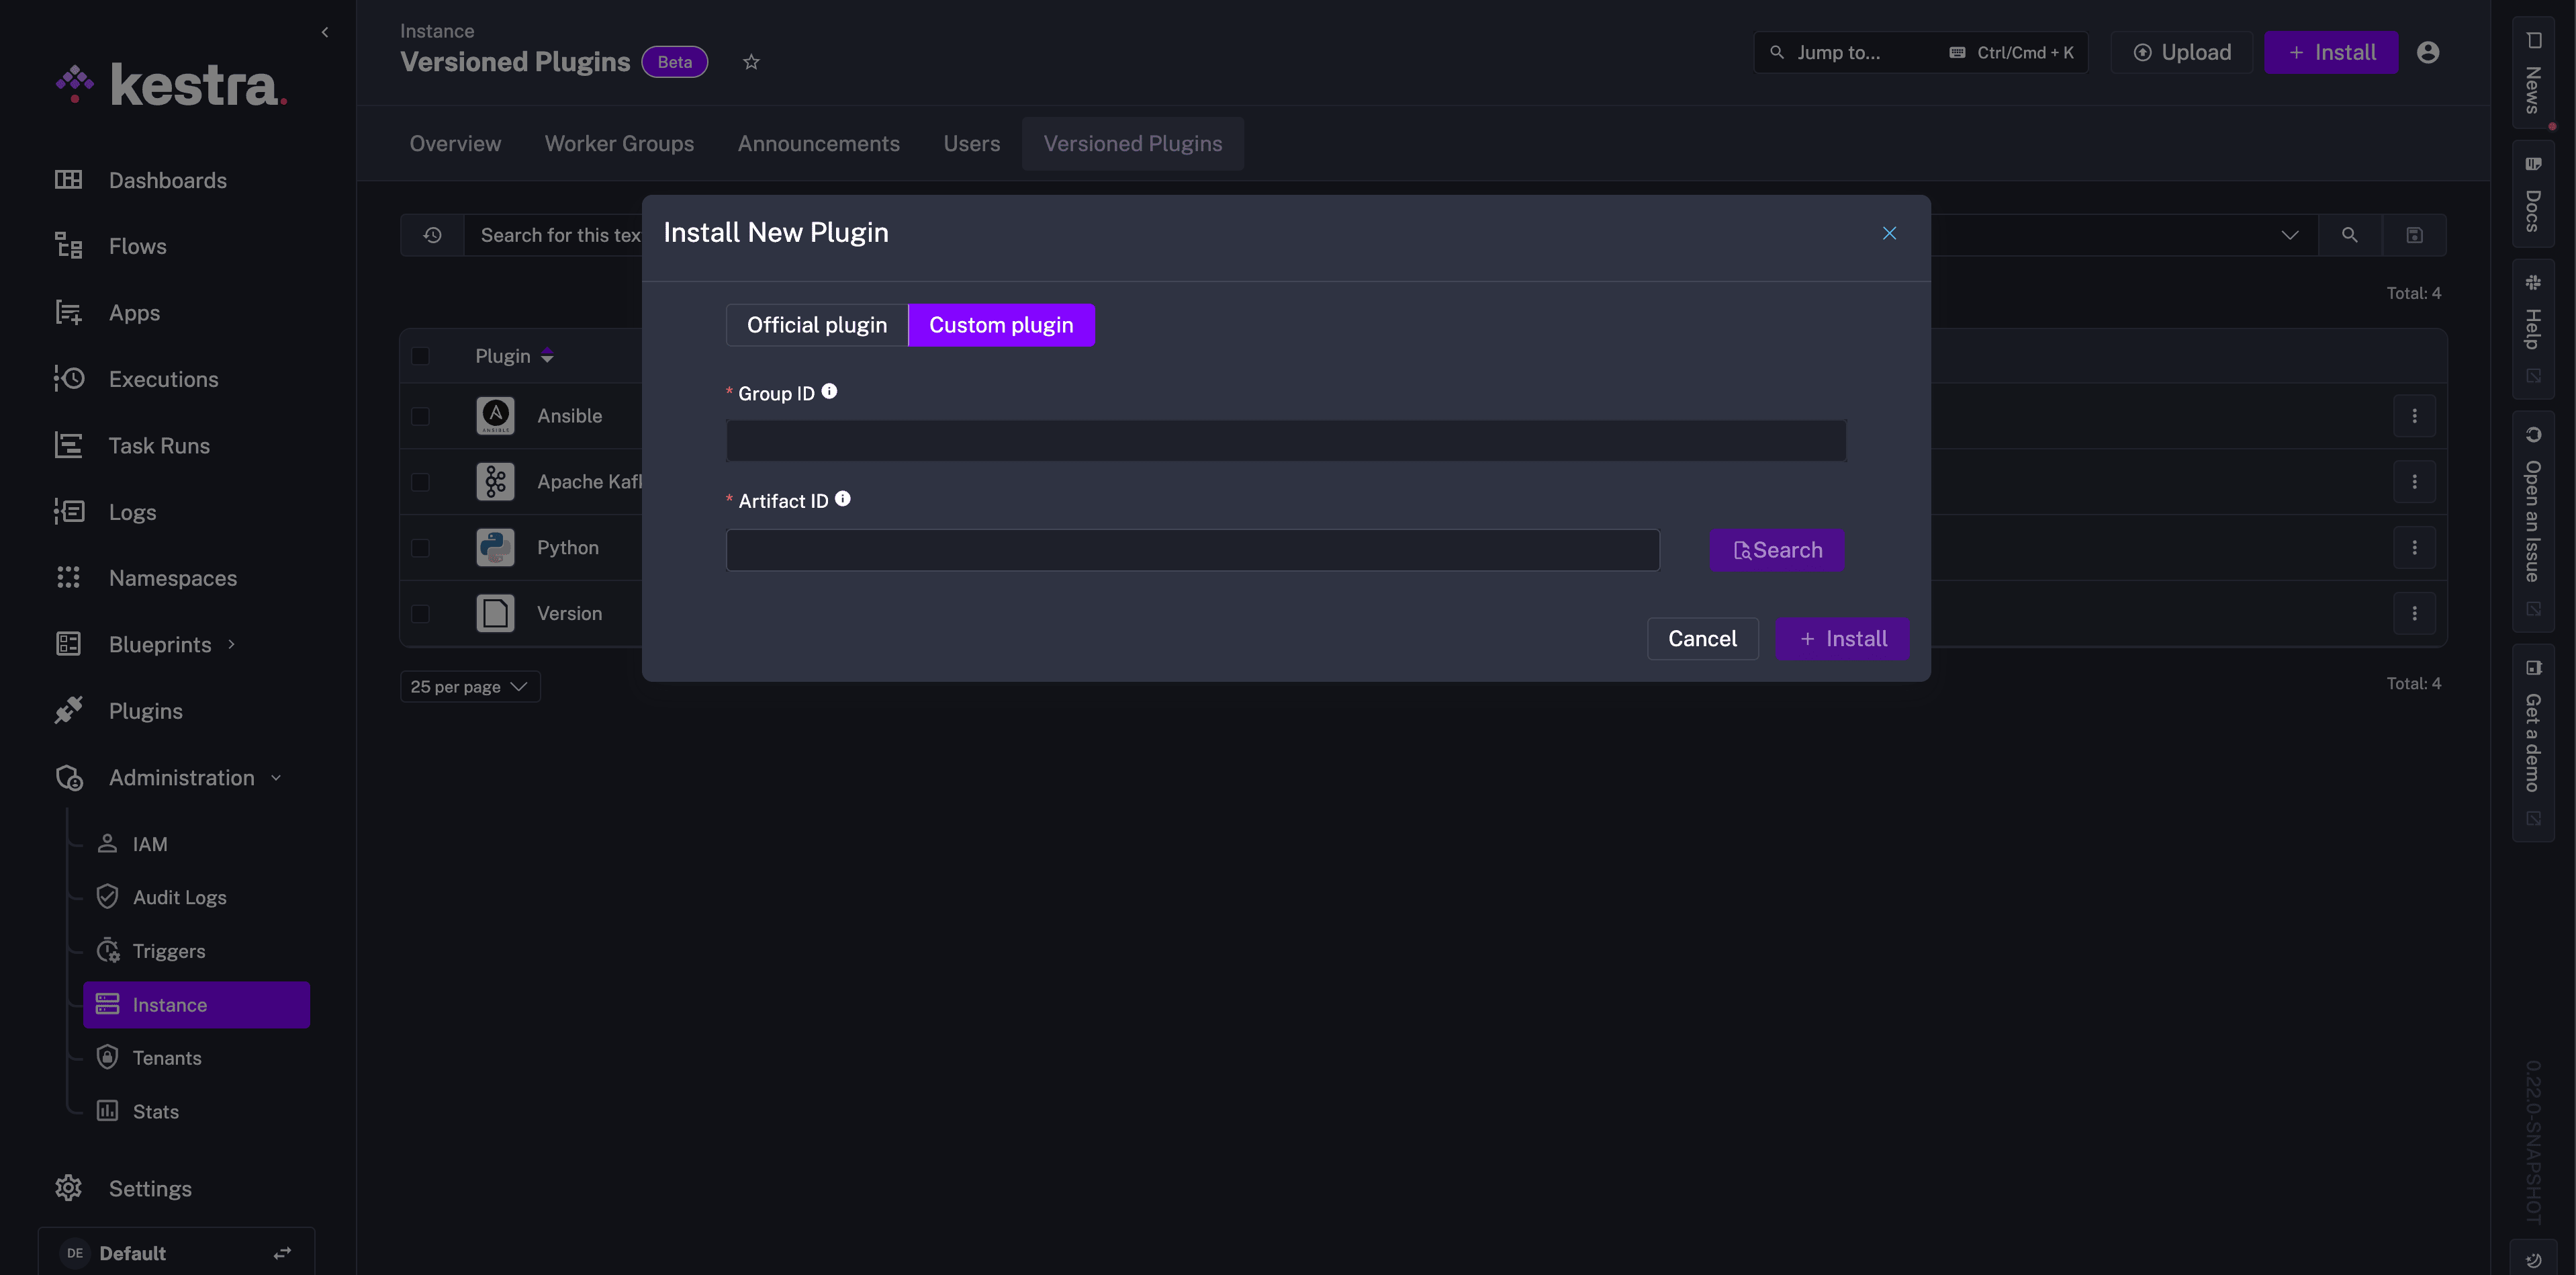Click the Group ID info tooltip icon

[829, 391]
